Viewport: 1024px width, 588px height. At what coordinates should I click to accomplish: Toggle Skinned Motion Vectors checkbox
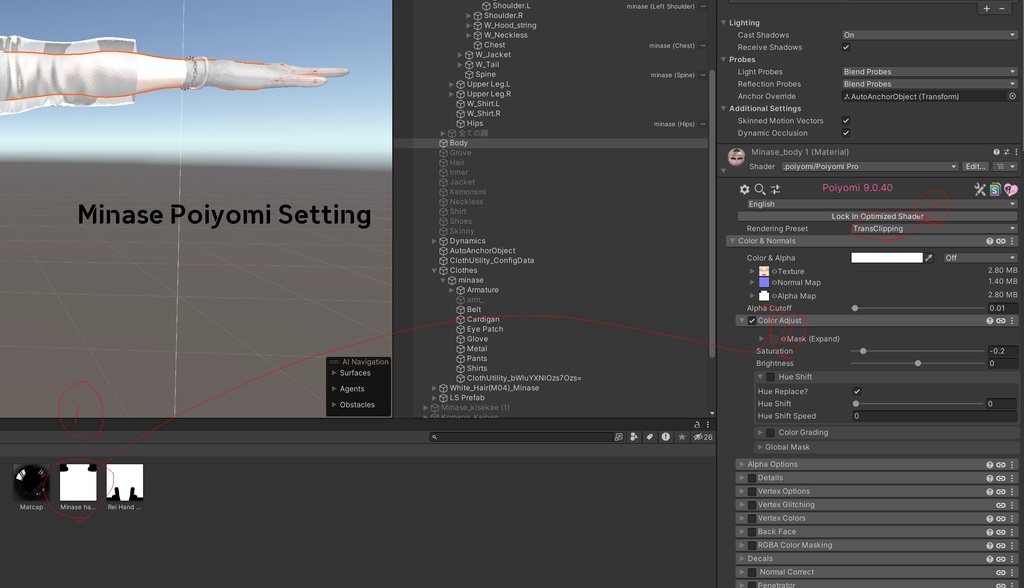[x=845, y=120]
